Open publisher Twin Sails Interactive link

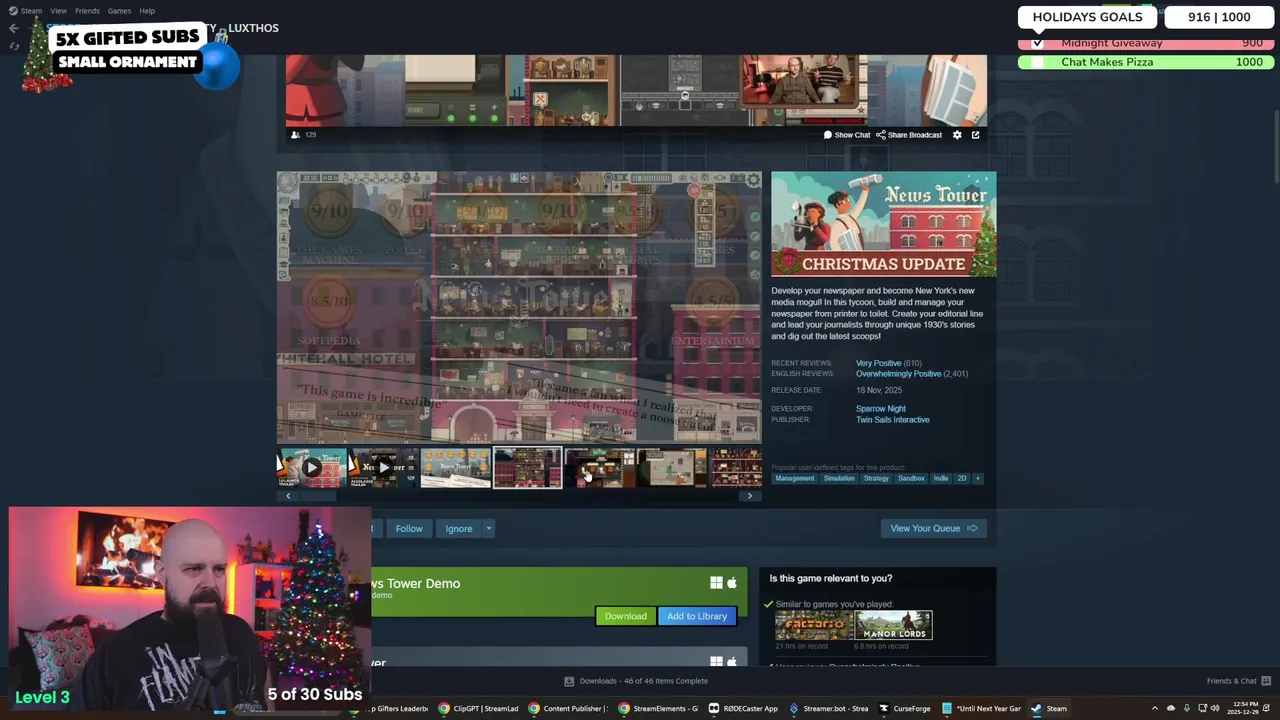tap(892, 420)
